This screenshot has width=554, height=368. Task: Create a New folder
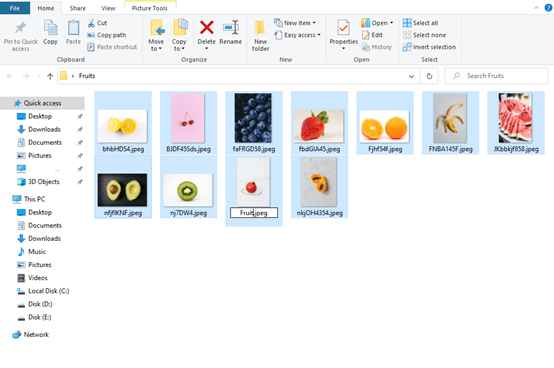(260, 35)
